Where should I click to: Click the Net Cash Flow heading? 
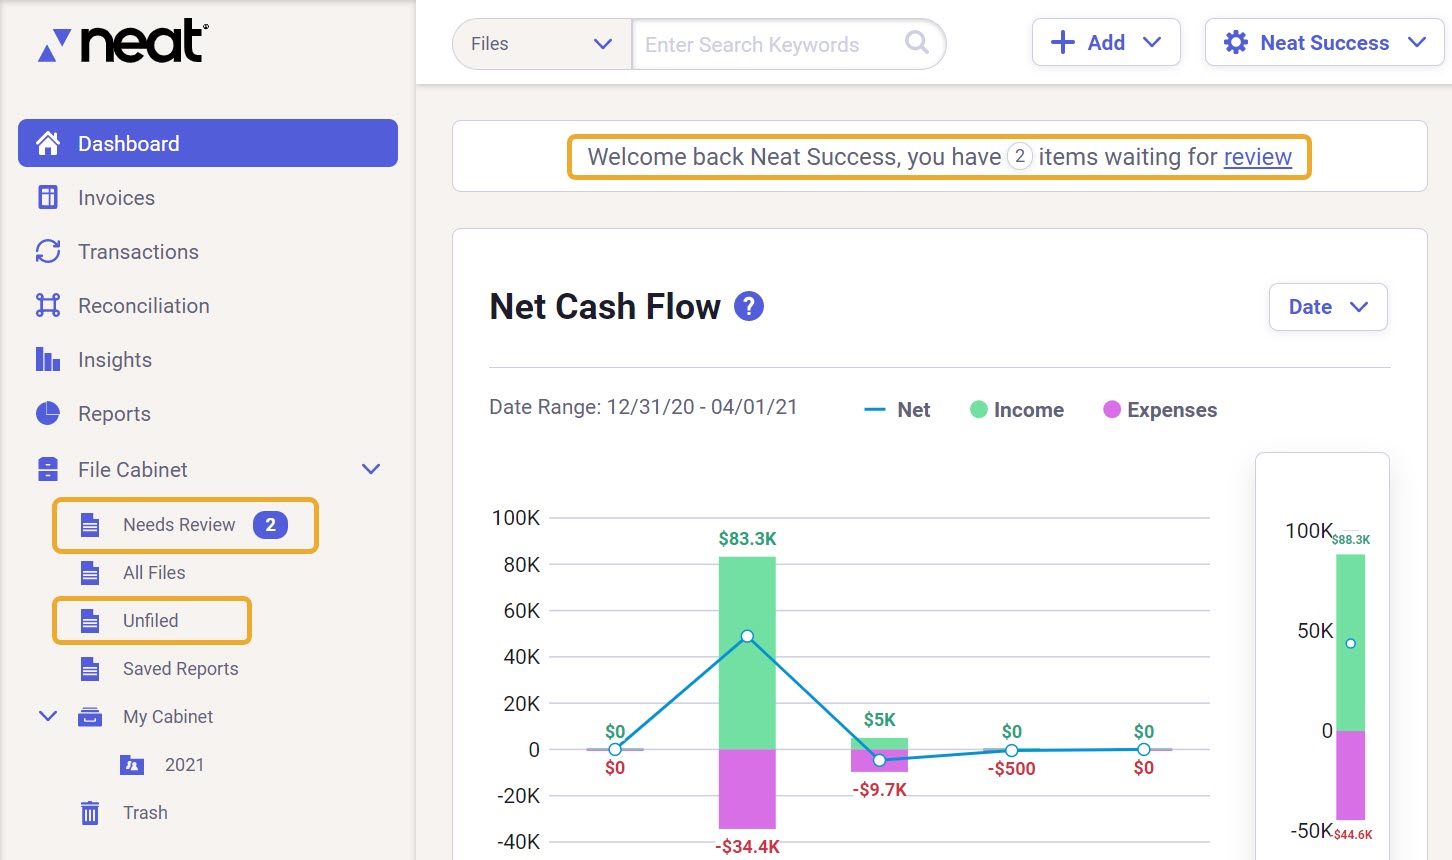tap(605, 306)
